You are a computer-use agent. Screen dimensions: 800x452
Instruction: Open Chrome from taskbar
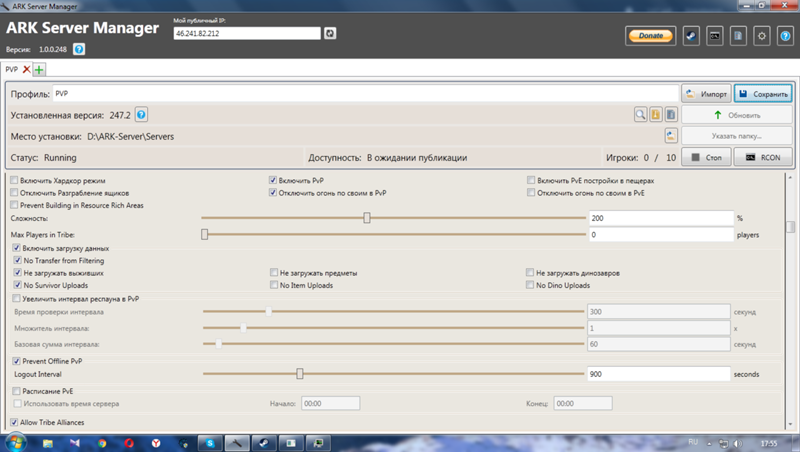coord(102,443)
